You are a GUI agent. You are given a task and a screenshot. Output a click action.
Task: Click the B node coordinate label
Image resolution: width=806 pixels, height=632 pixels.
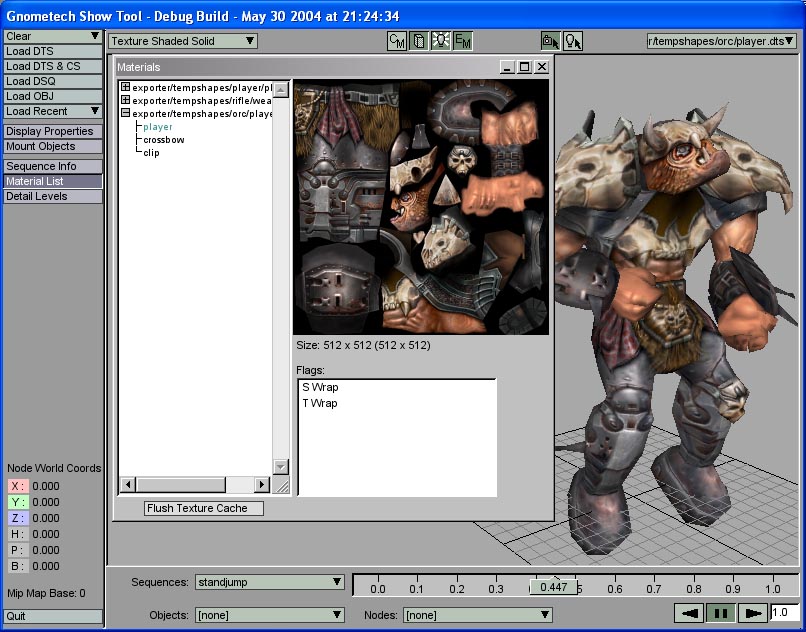click(x=18, y=566)
